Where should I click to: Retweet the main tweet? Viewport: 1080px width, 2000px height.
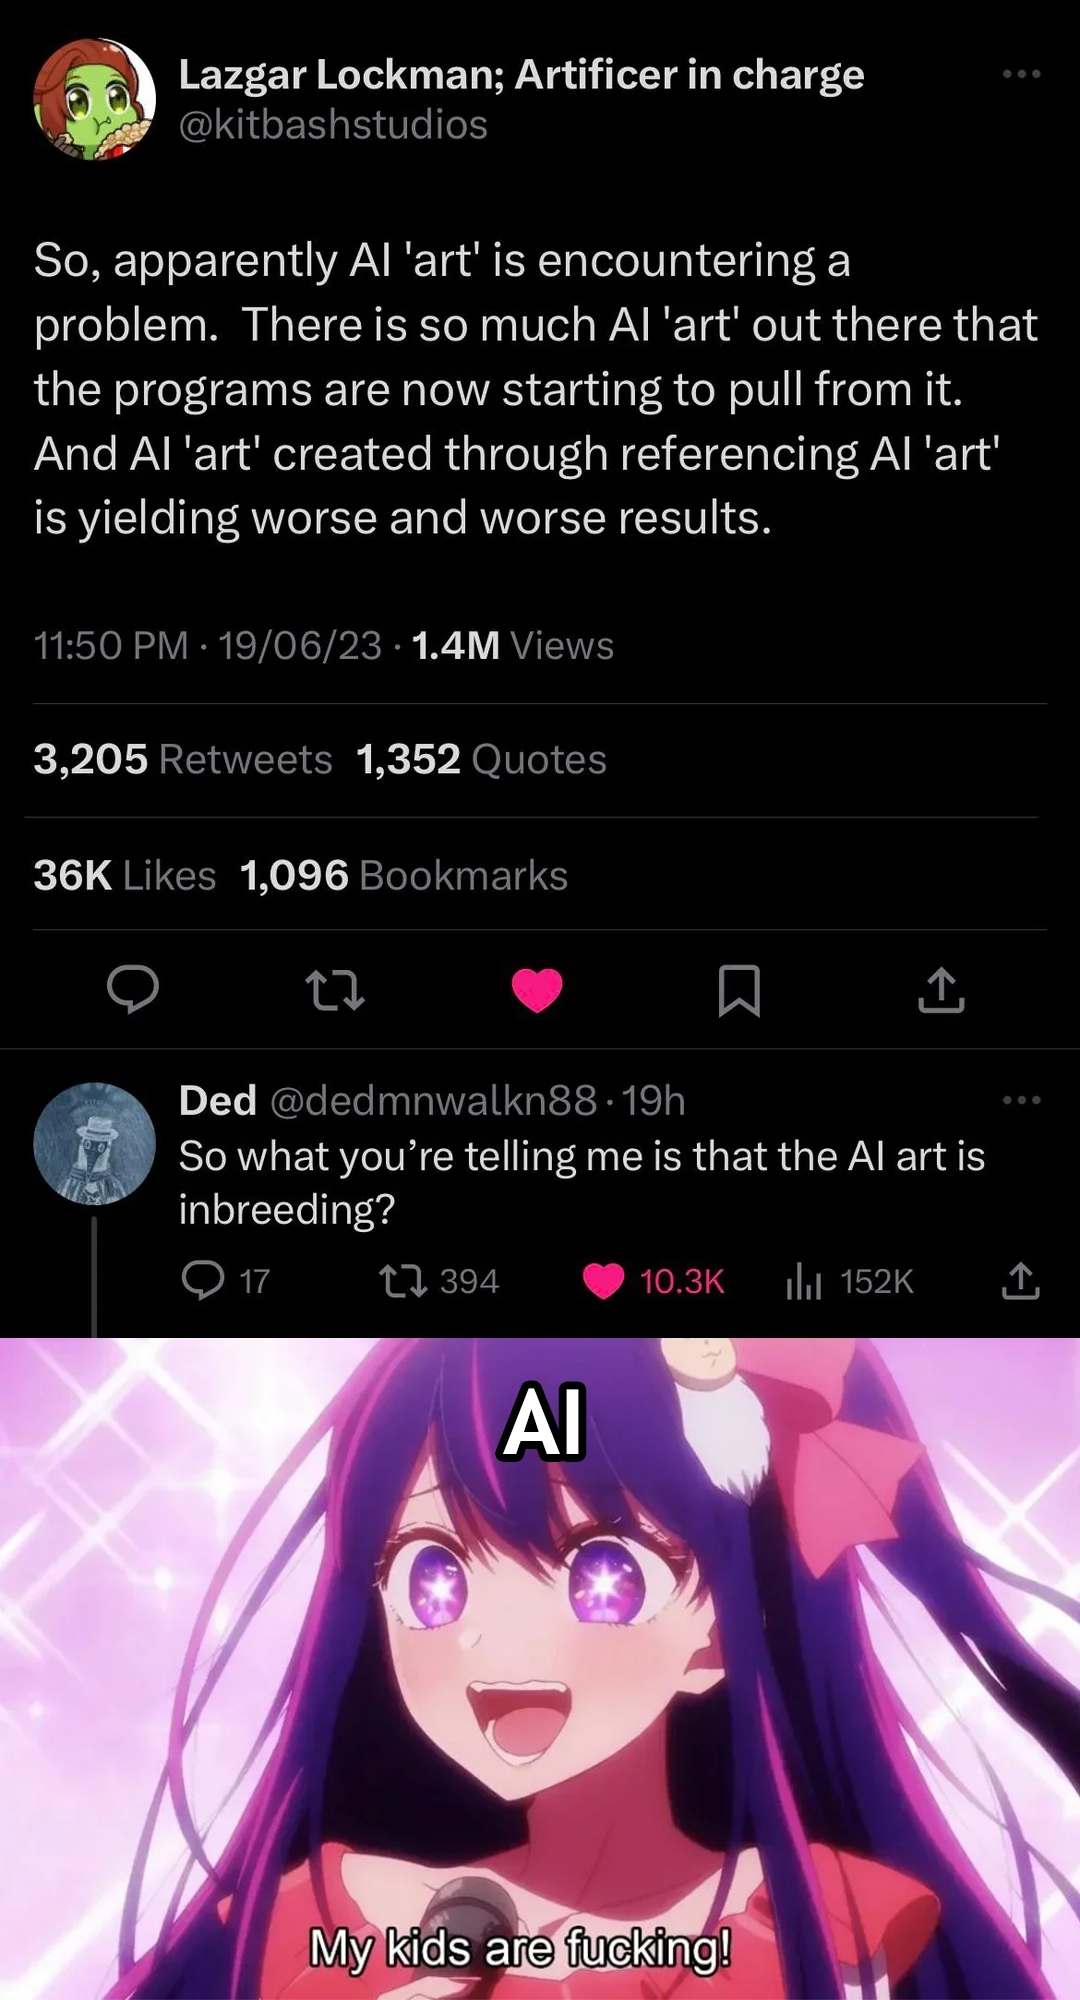[335, 990]
